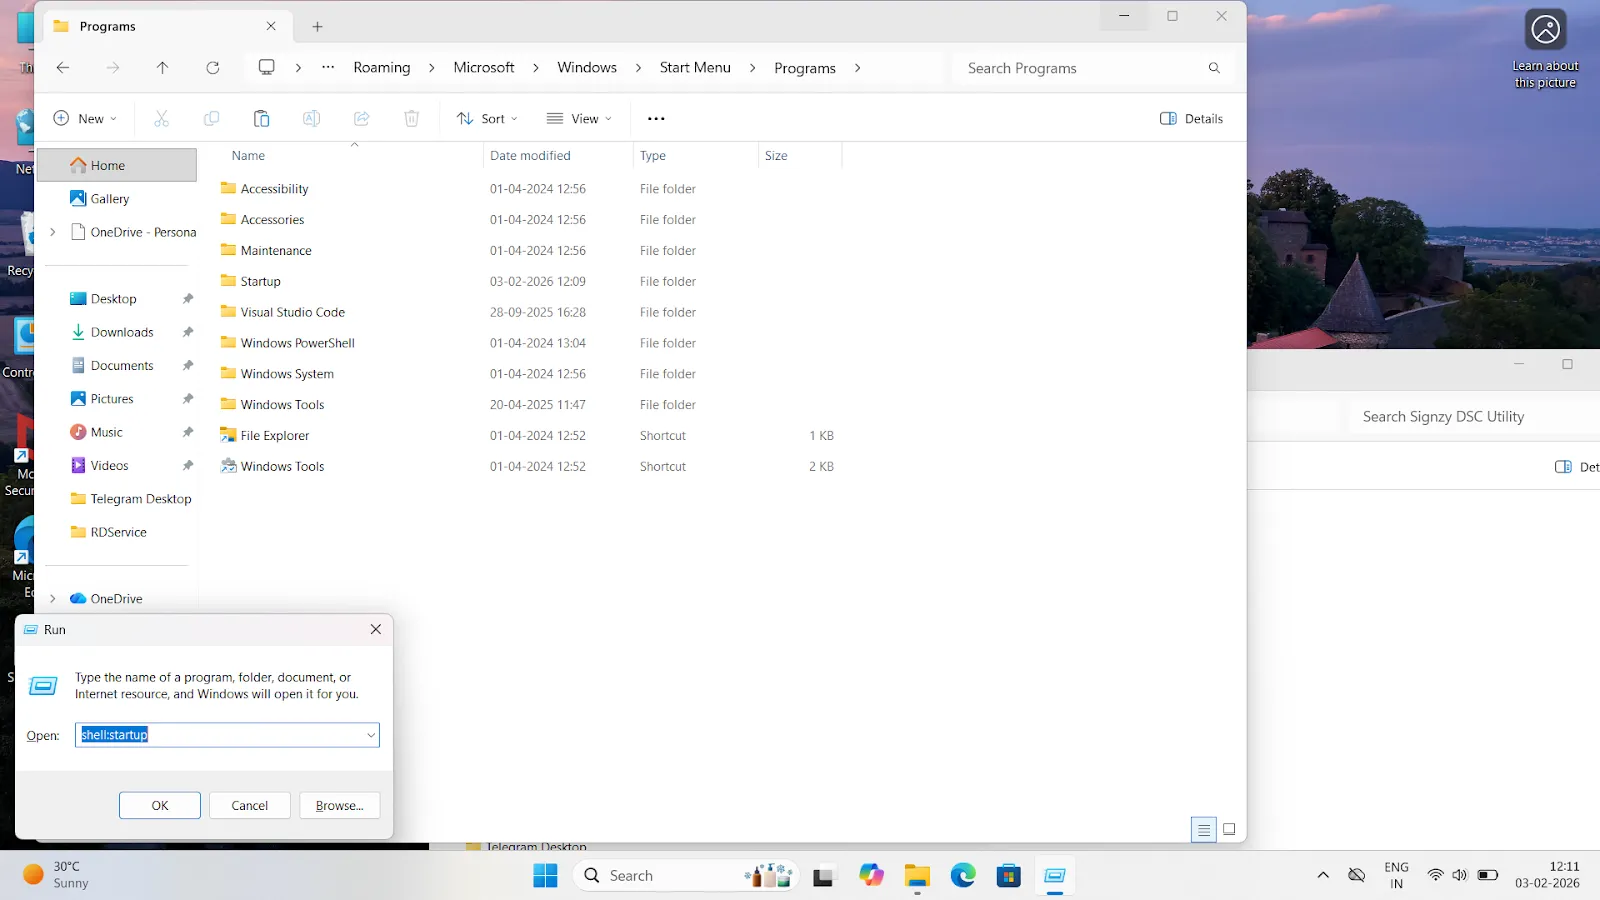Click Cancel in the Run dialog
The height and width of the screenshot is (900, 1600).
[250, 806]
